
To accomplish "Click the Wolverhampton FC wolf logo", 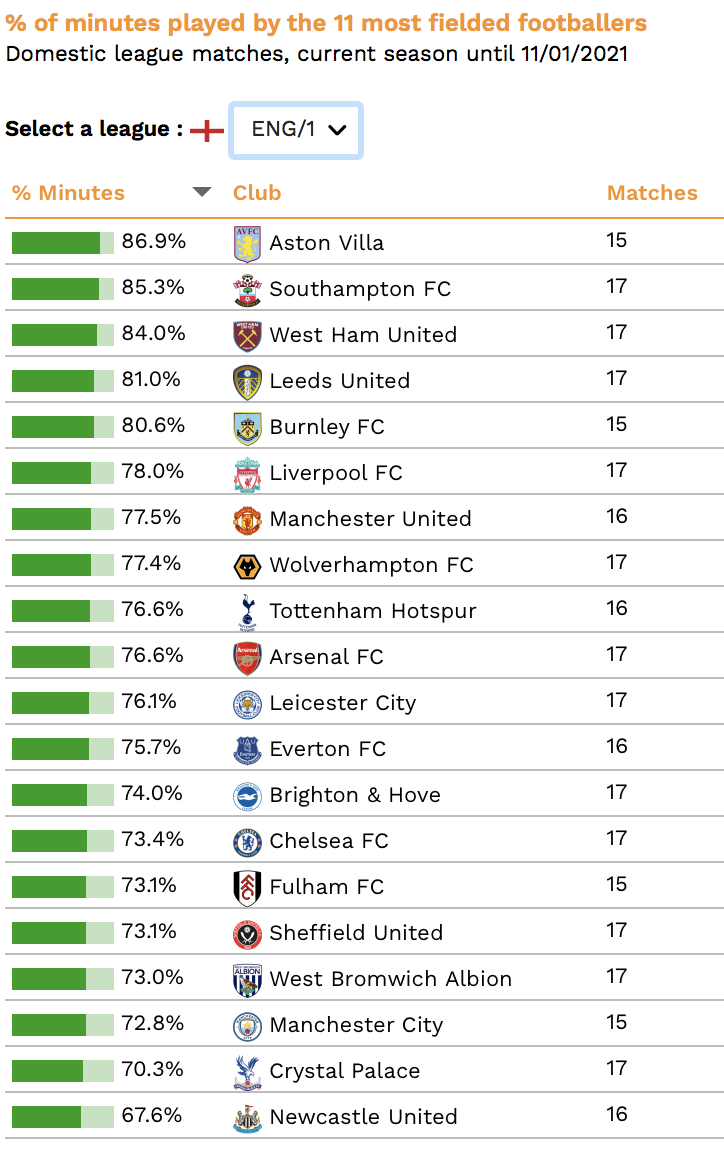I will tap(247, 567).
